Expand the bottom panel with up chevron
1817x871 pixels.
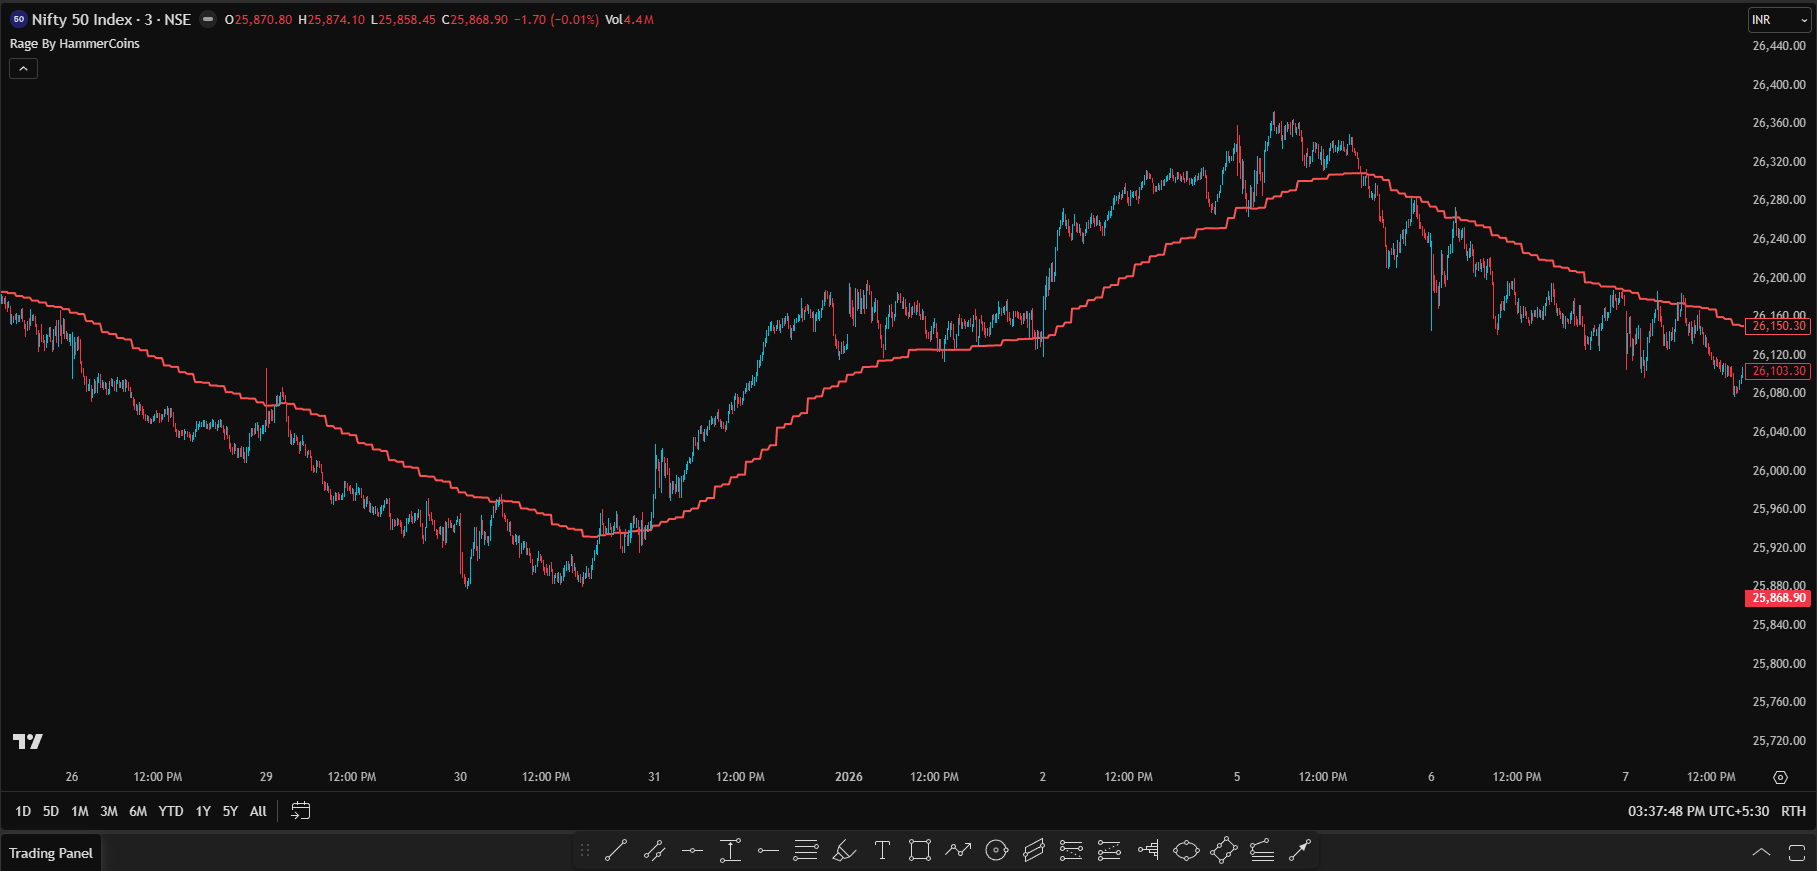click(x=1761, y=853)
